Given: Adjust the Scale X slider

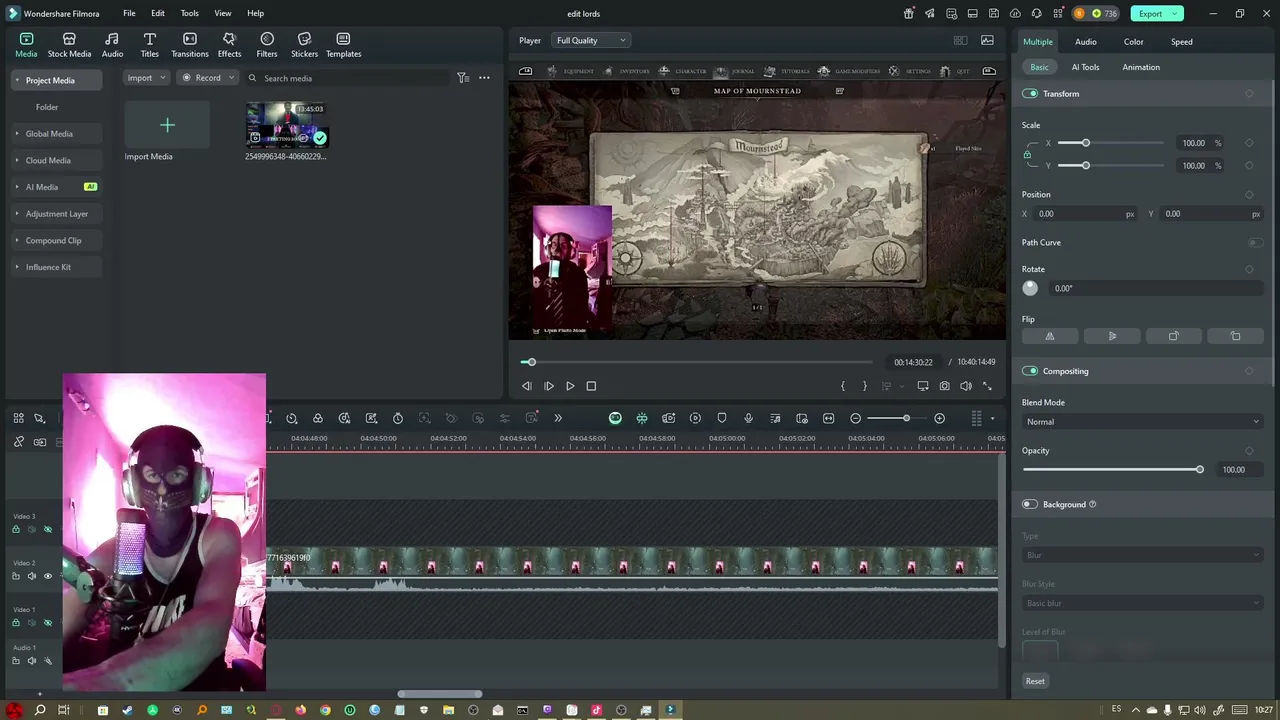Looking at the screenshot, I should 1111,143.
